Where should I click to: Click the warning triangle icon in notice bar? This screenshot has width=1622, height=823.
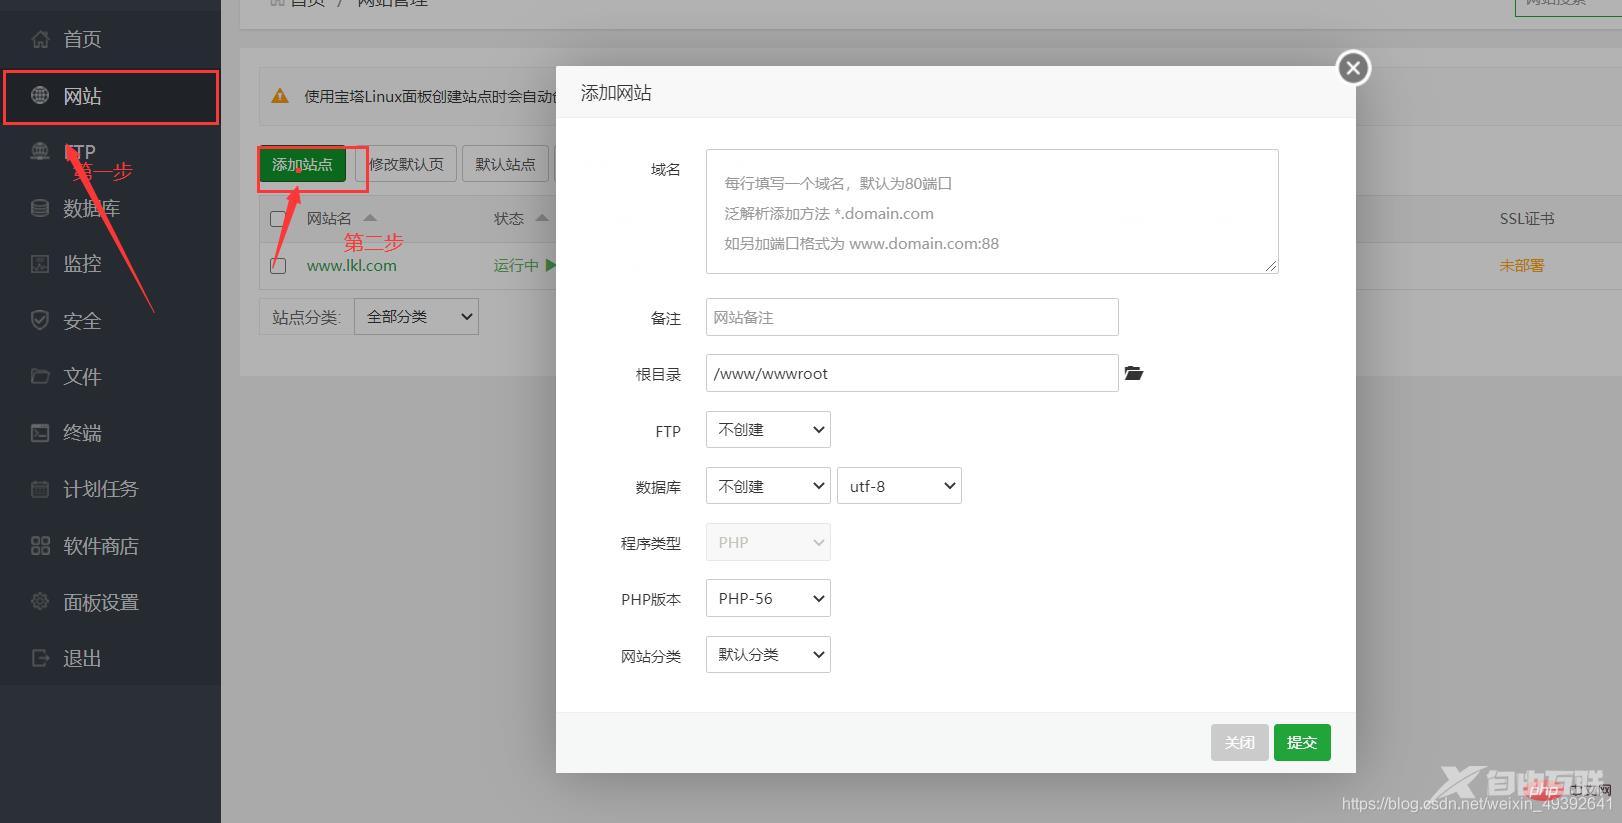click(x=280, y=96)
